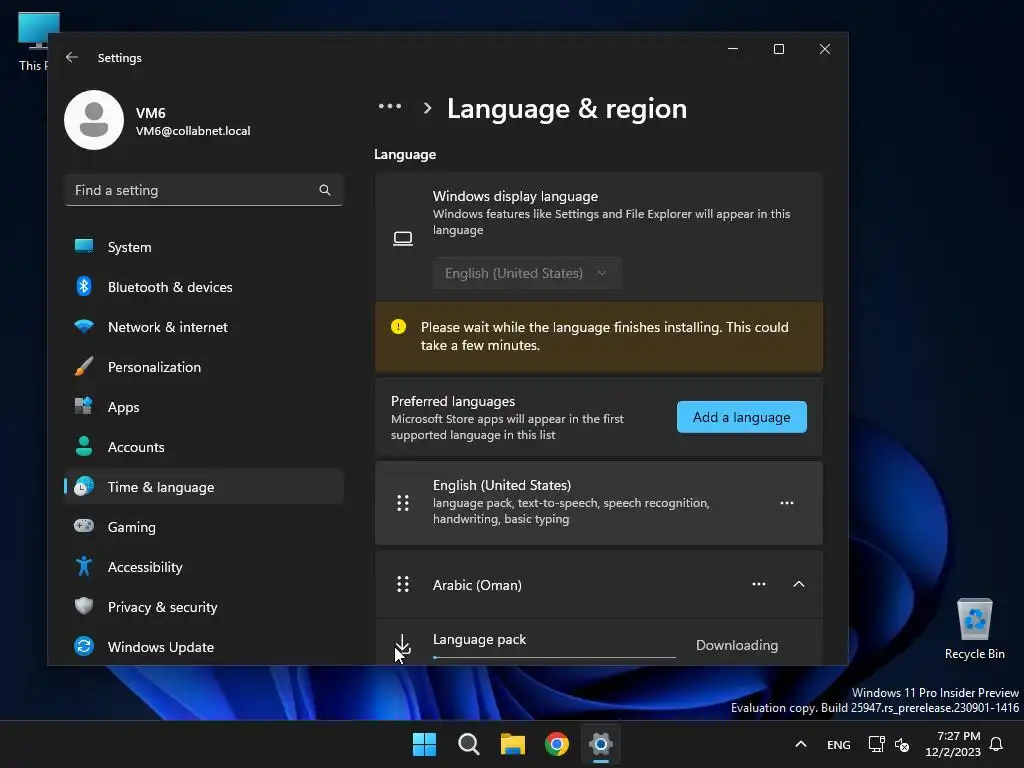This screenshot has height=768, width=1024.
Task: Grab the Arabic (Oman) drag handle
Action: [403, 584]
